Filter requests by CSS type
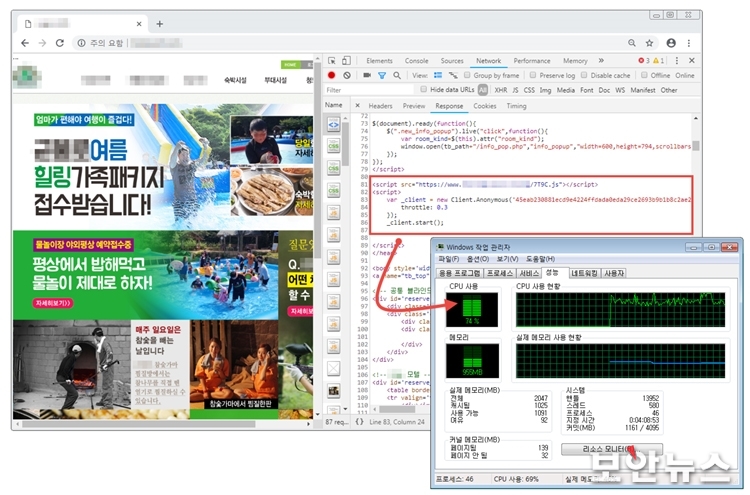Viewport: 750px width, 495px height. click(529, 90)
